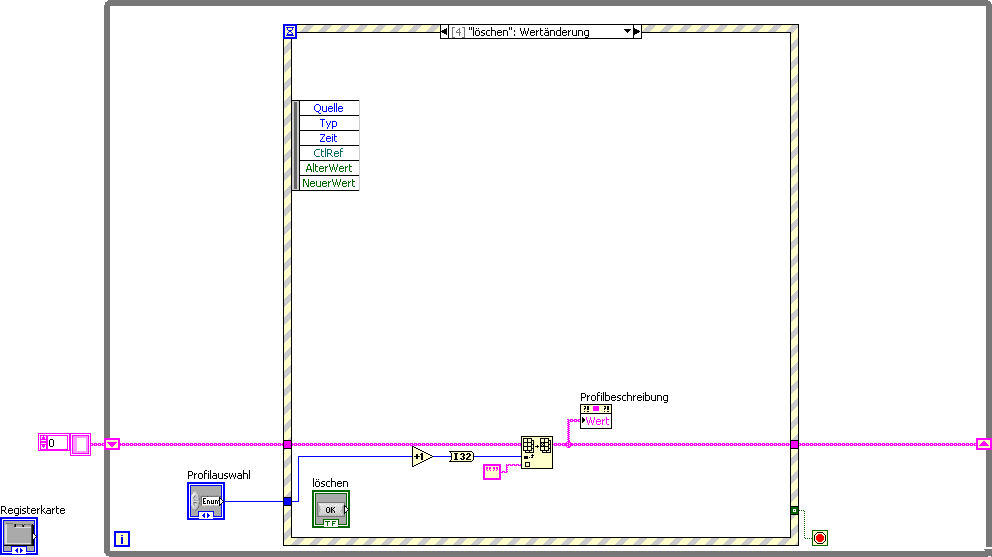
Task: Select the NeuerWert event data node
Action: point(328,183)
